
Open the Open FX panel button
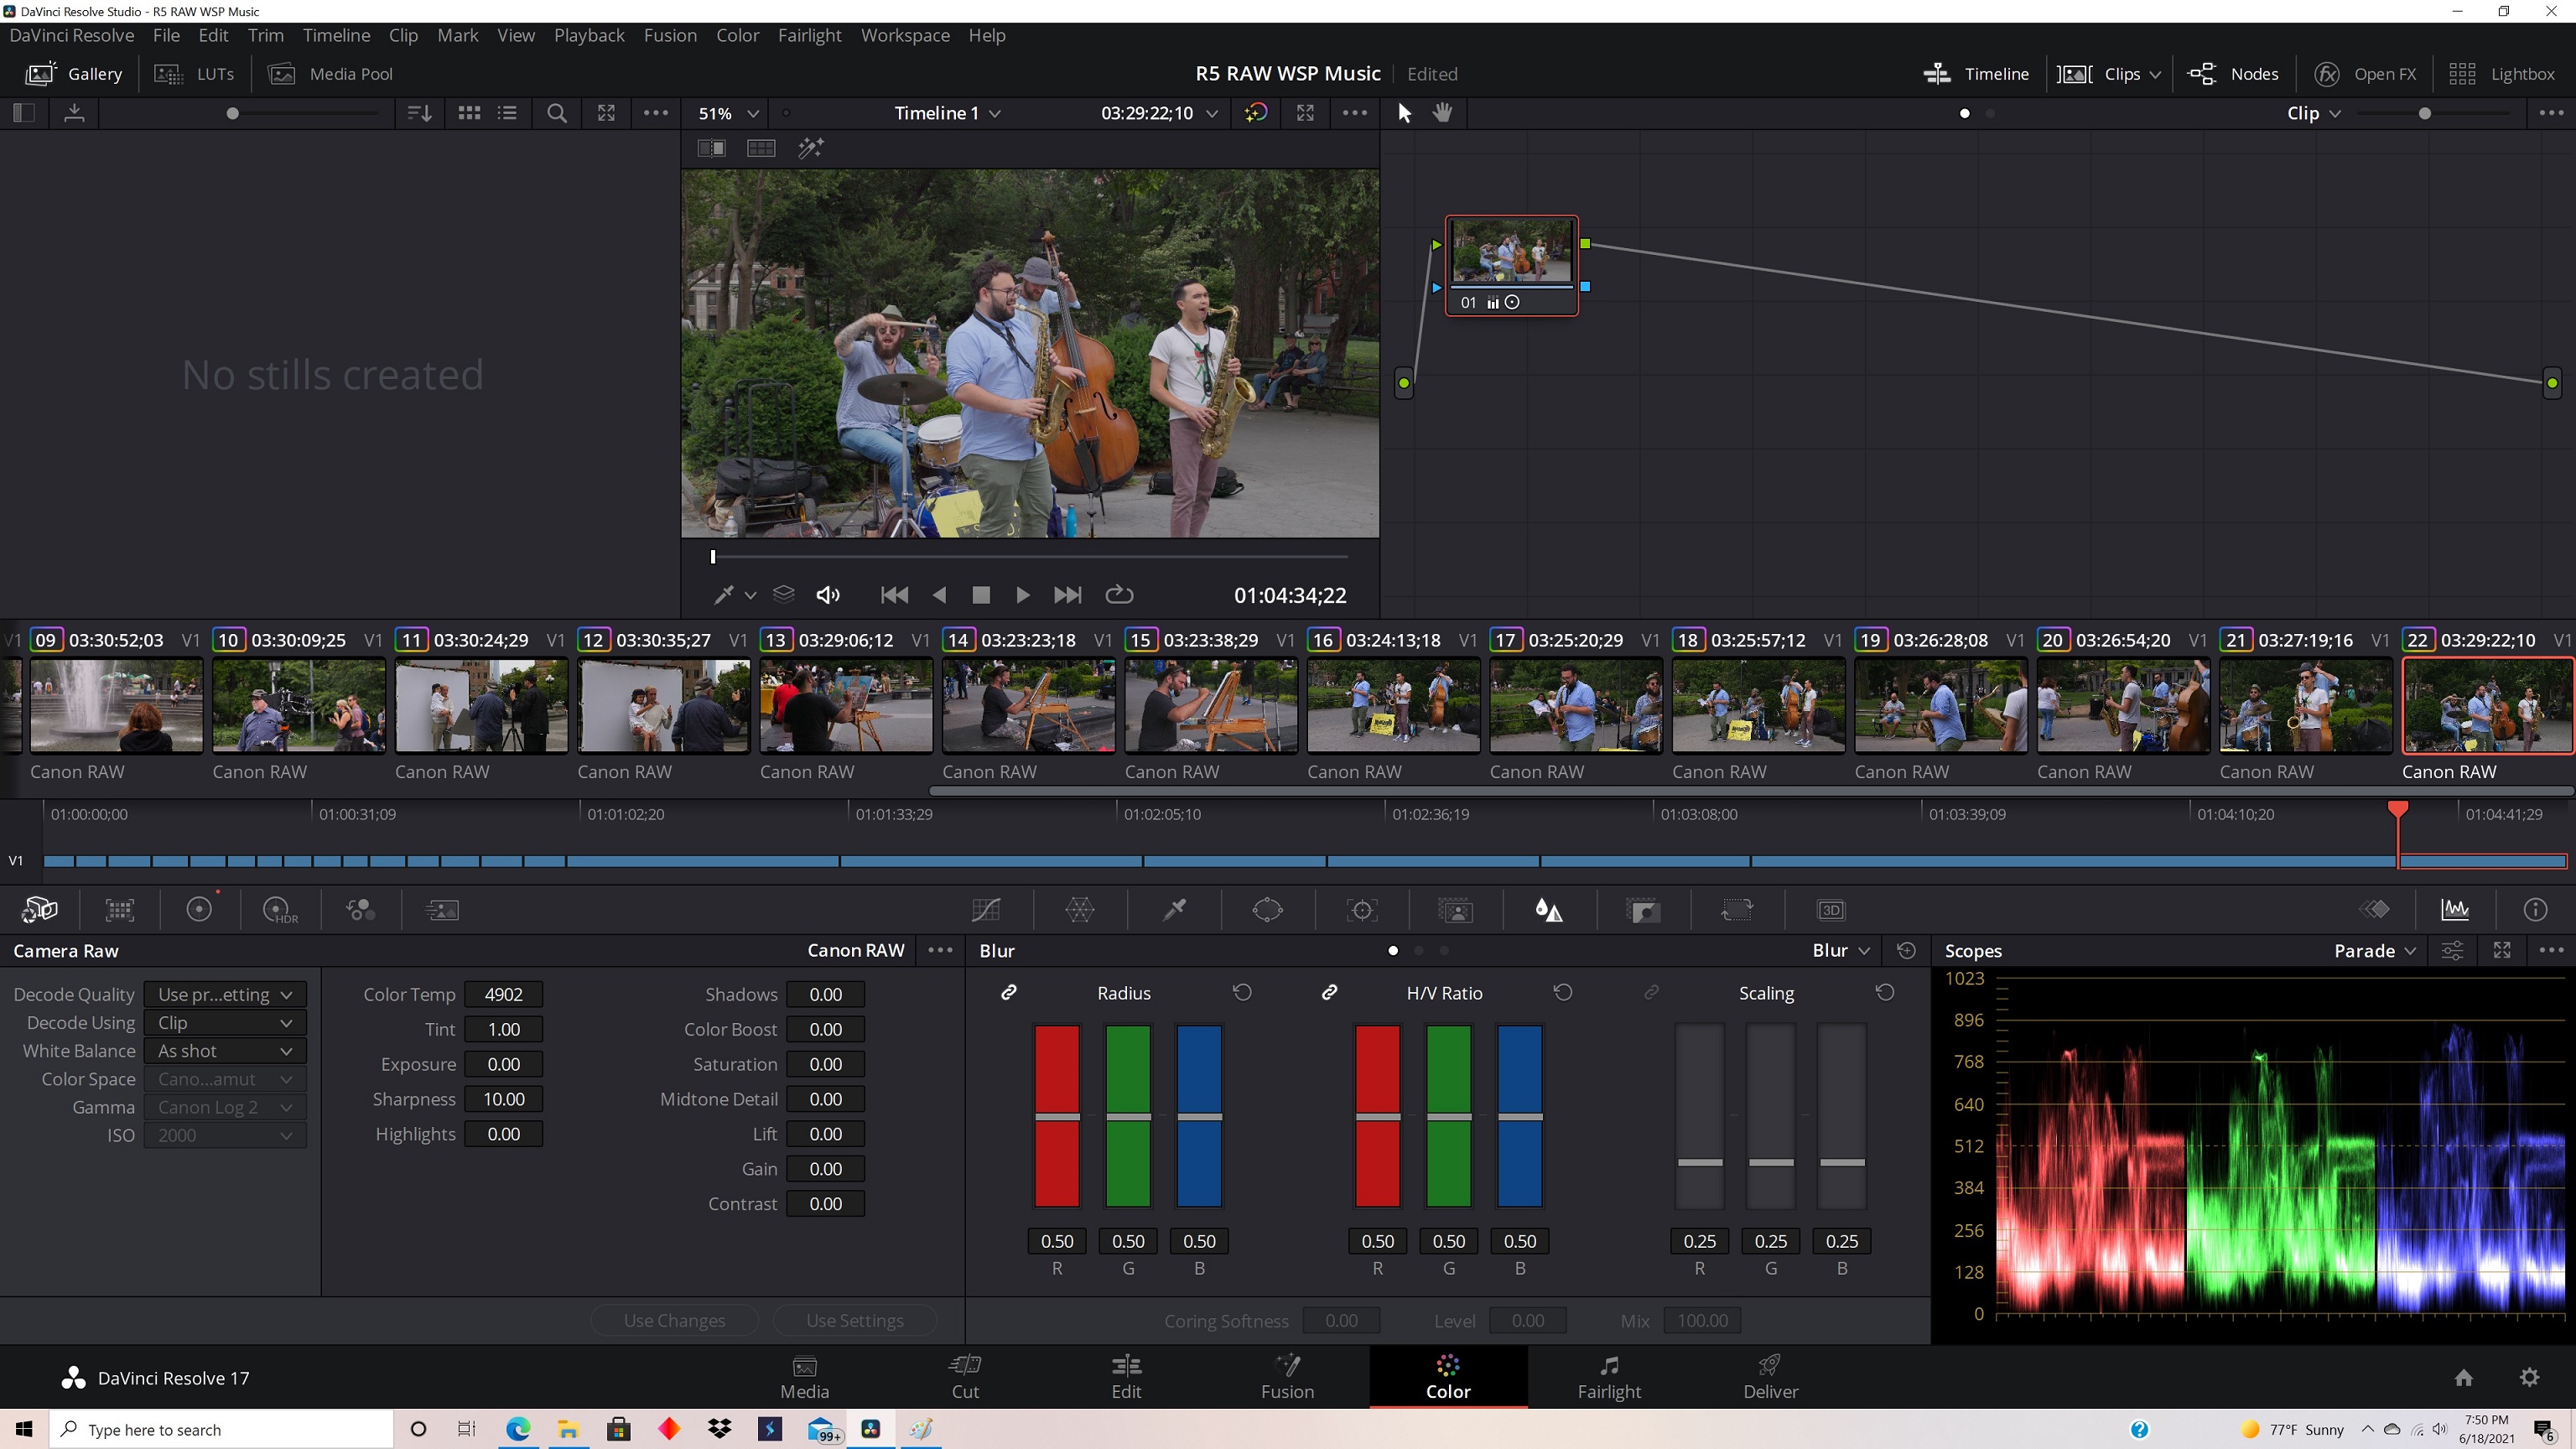(x=2365, y=74)
